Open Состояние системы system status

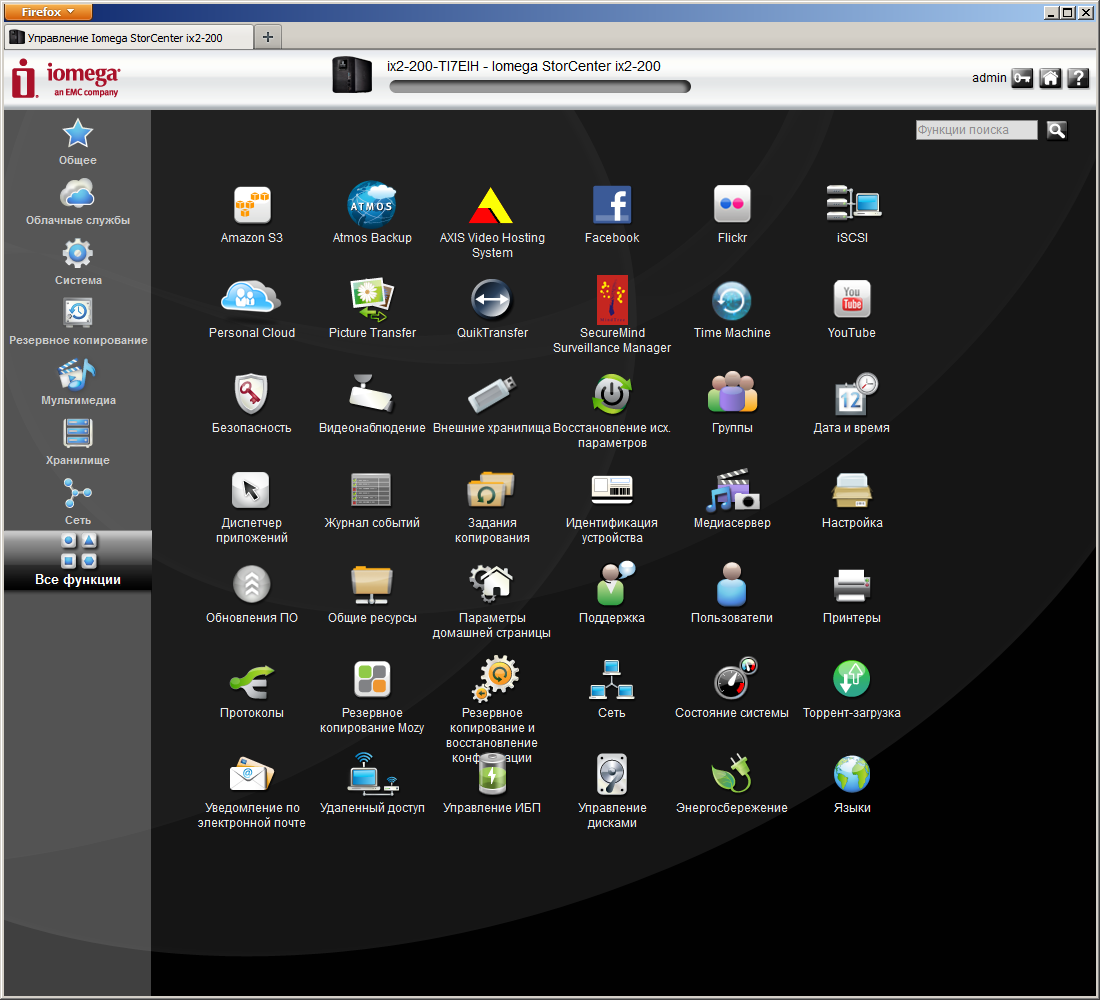click(x=735, y=679)
